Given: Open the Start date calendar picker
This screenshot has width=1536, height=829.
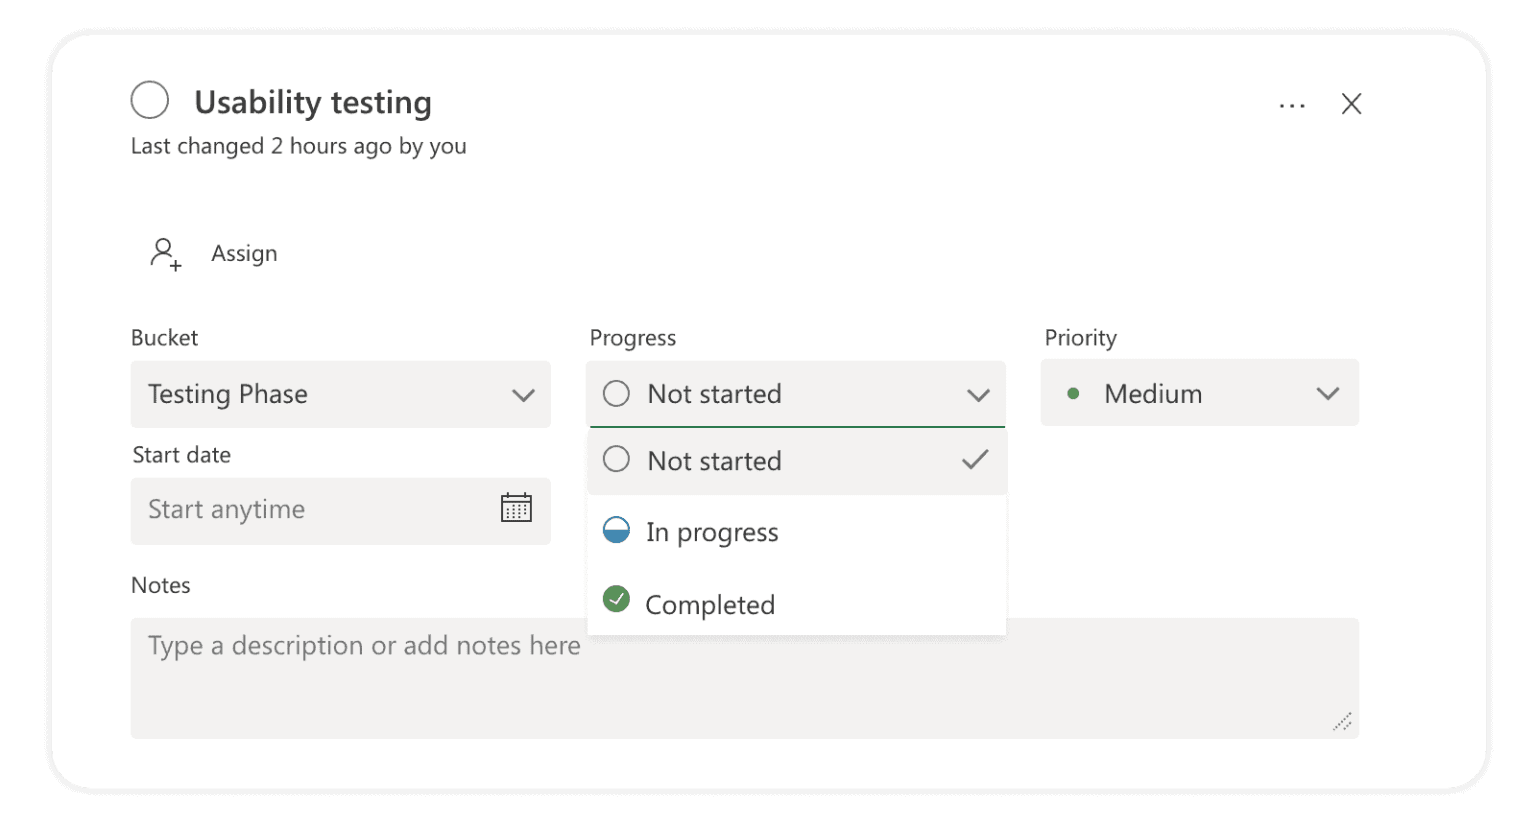Looking at the screenshot, I should pos(516,508).
